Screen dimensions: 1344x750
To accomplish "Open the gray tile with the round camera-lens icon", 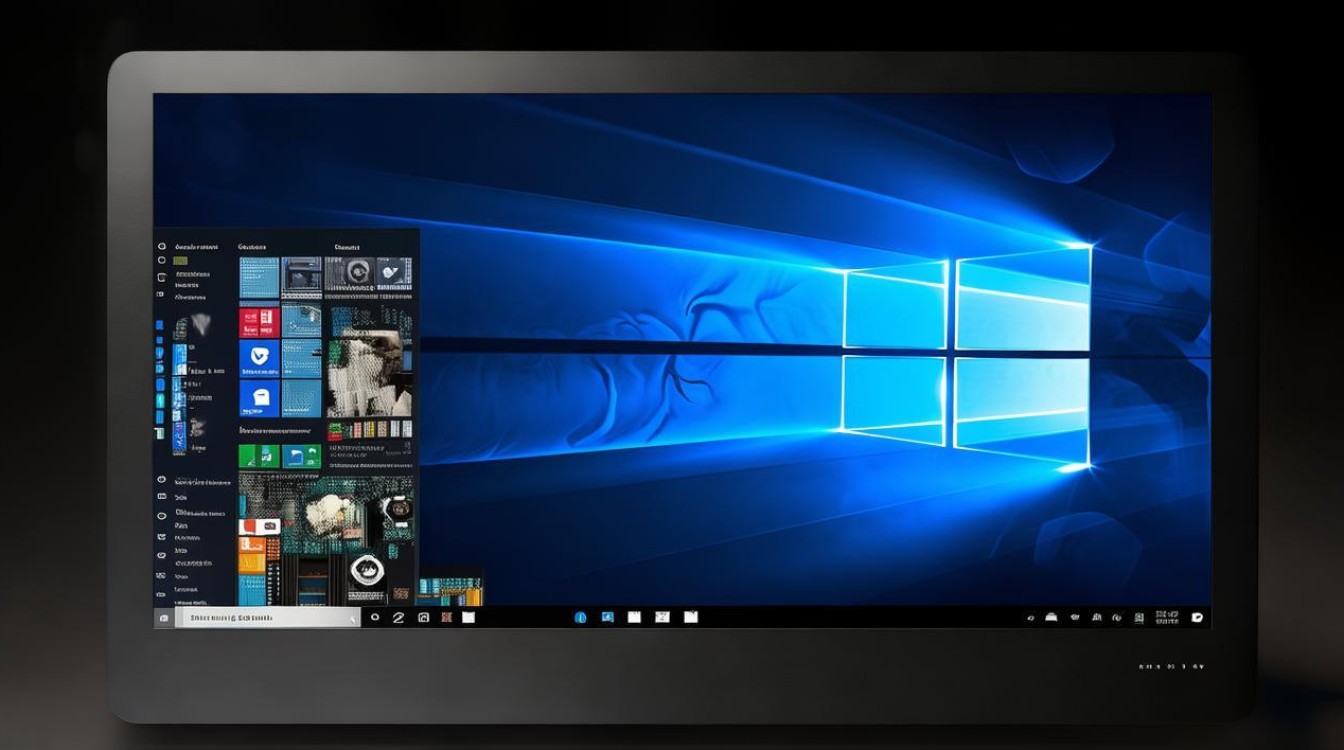I will pos(360,273).
